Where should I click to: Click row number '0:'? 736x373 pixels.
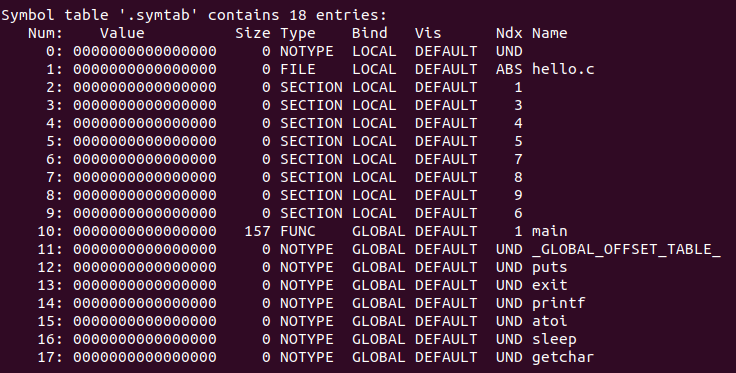[x=54, y=52]
